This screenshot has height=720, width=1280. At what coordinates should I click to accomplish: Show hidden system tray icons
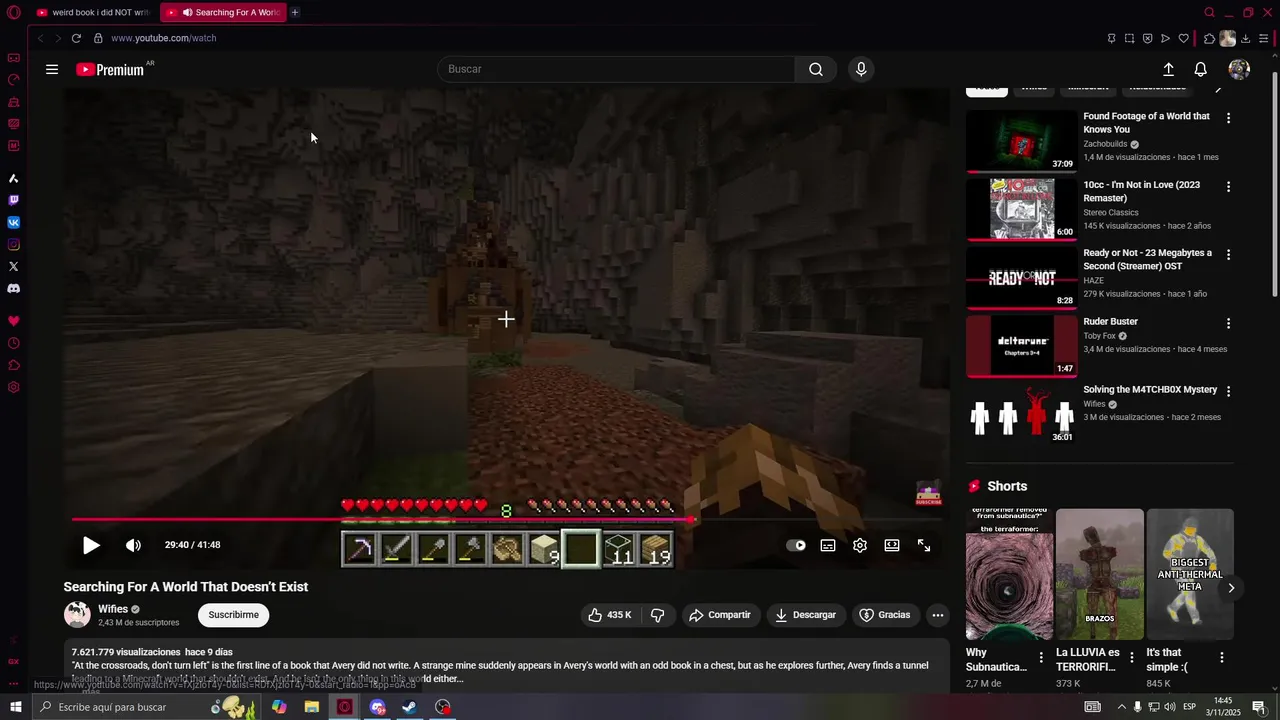1121,707
